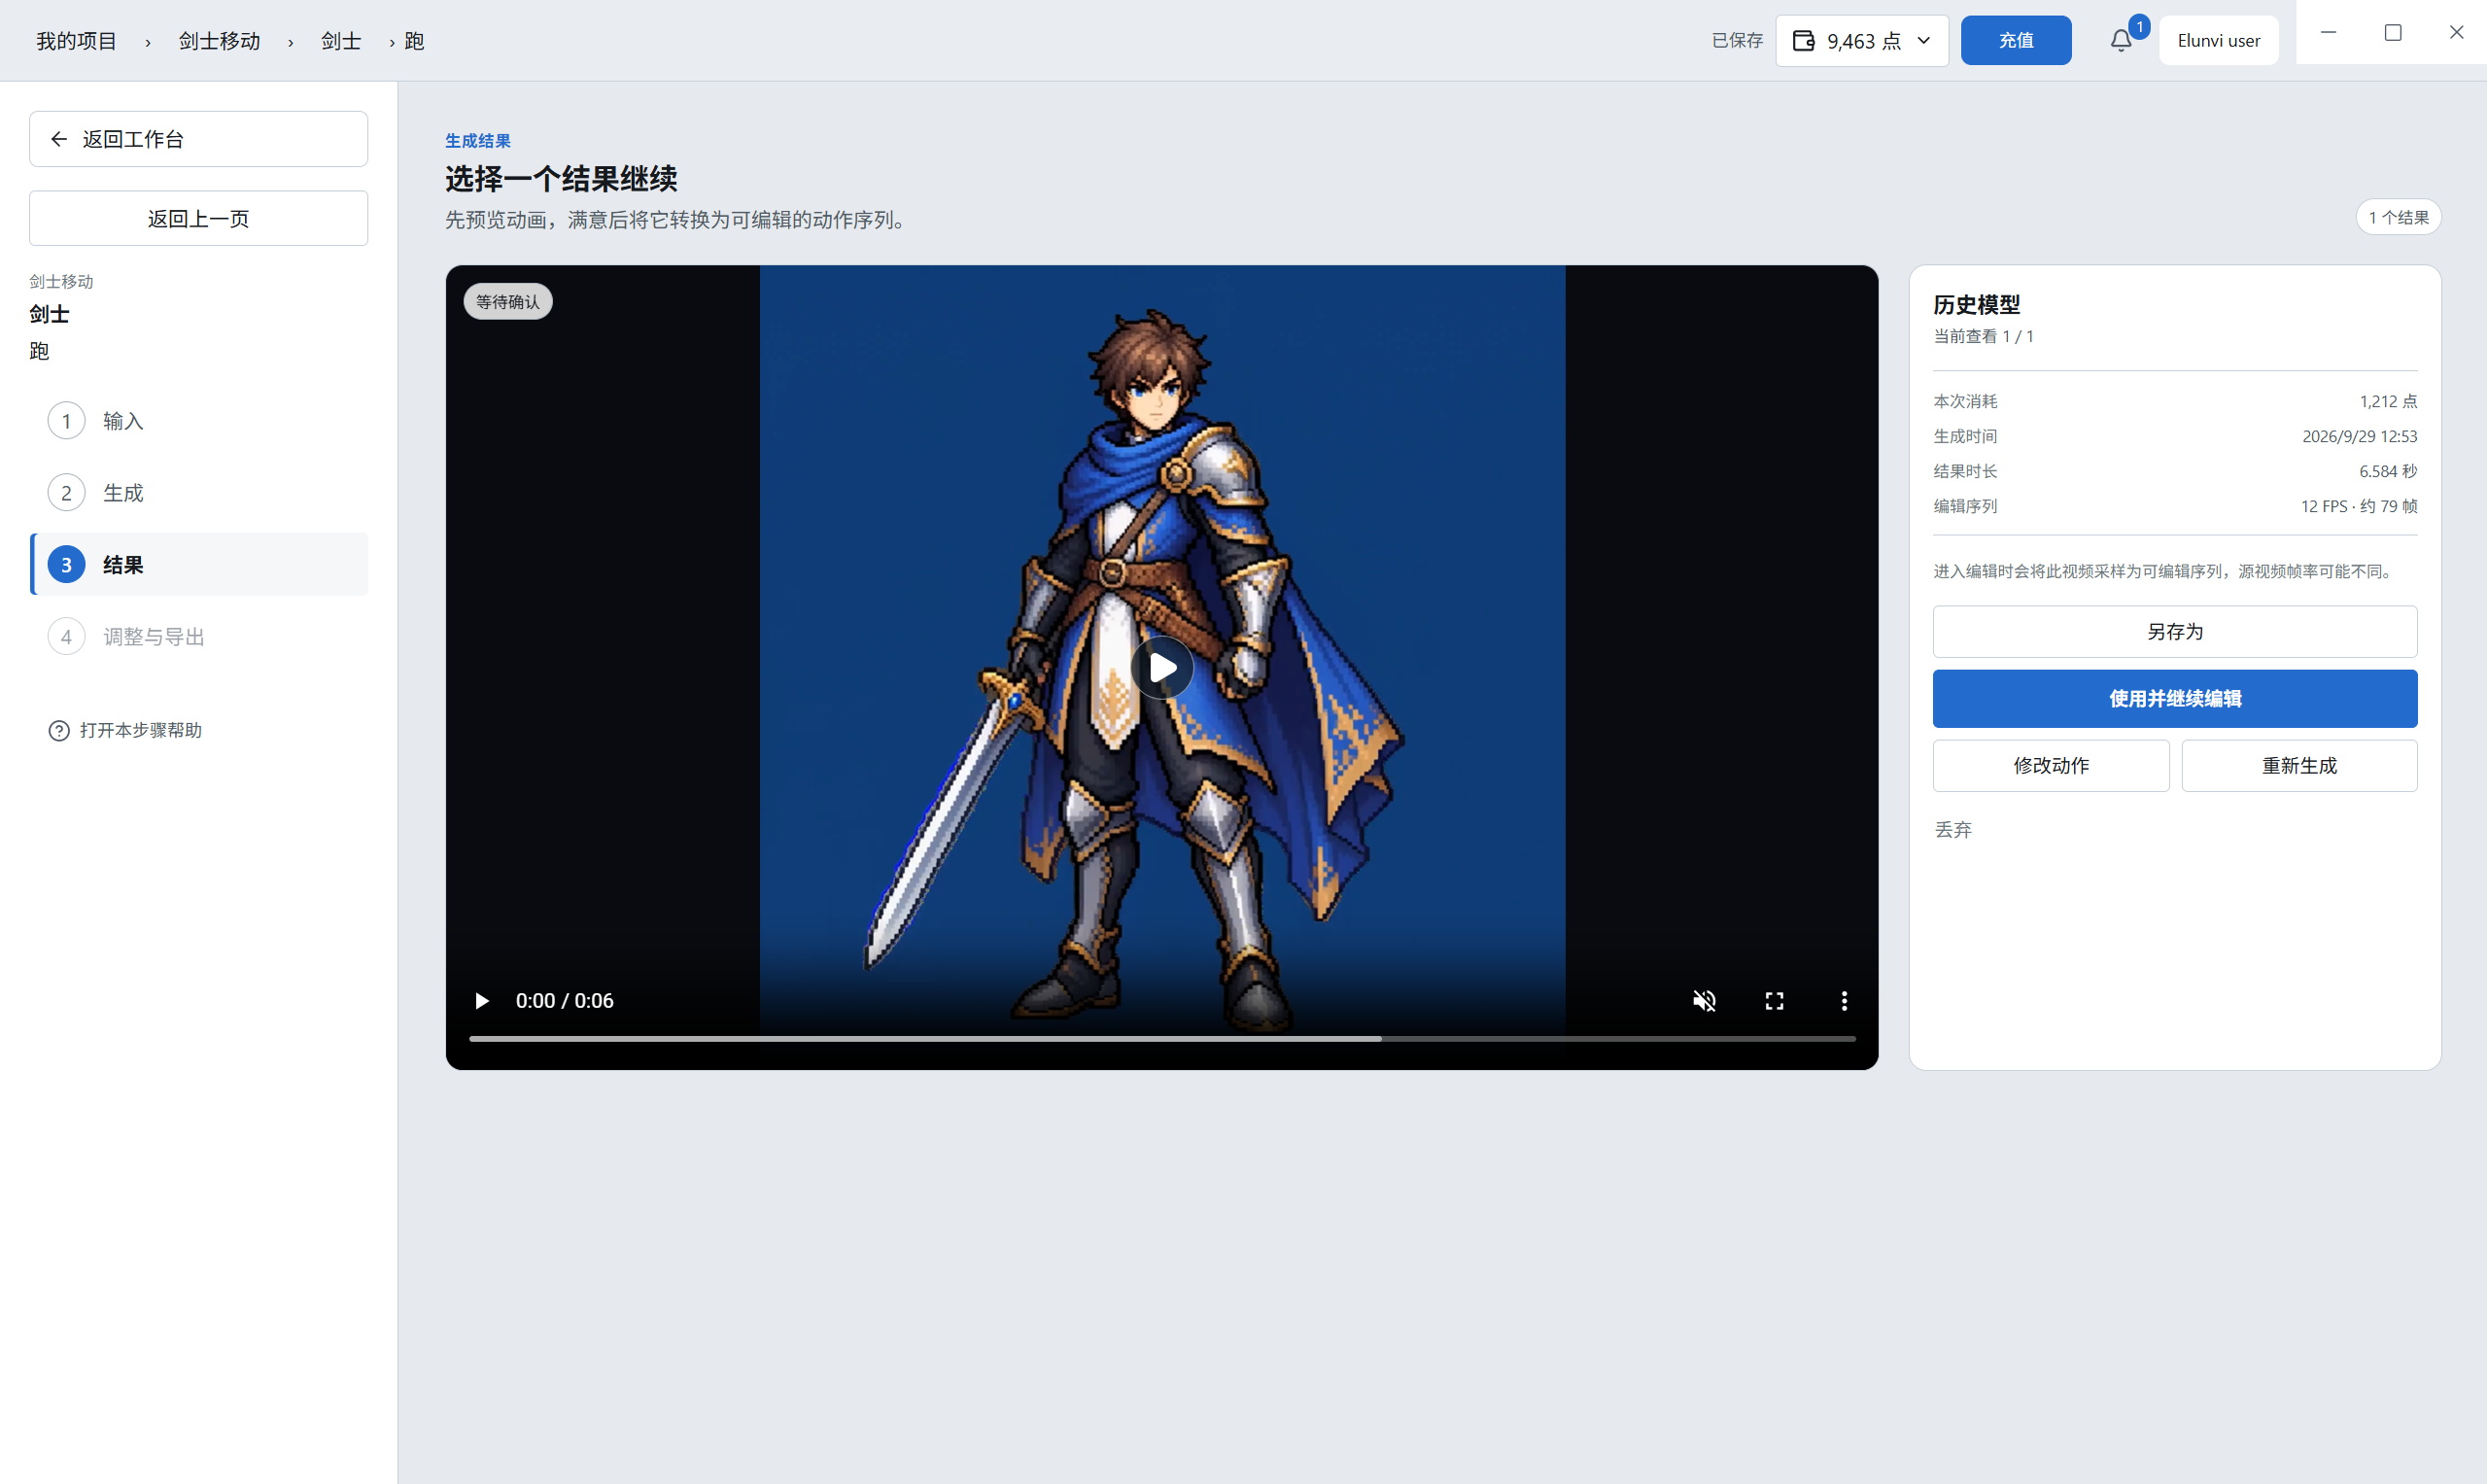Open the video's three-dot options menu
The width and height of the screenshot is (2487, 1484).
coord(1844,1001)
